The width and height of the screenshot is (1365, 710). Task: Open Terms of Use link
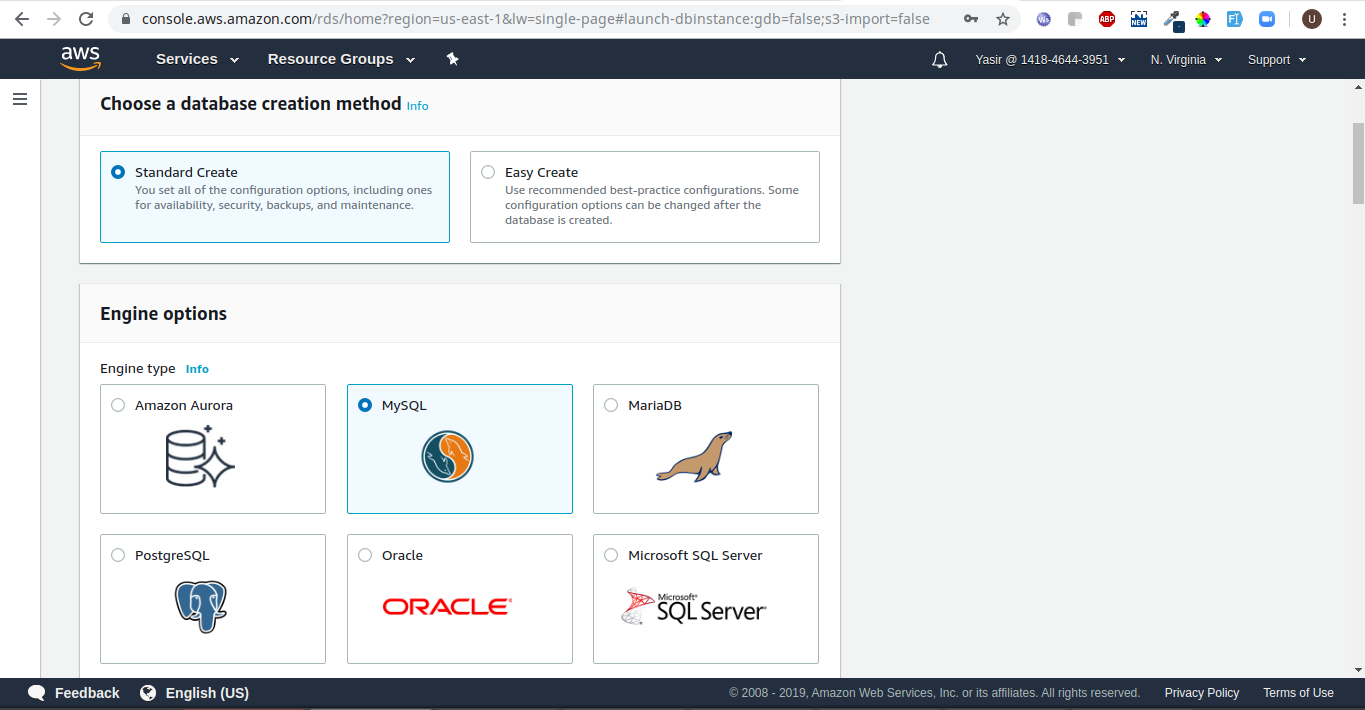coord(1298,693)
